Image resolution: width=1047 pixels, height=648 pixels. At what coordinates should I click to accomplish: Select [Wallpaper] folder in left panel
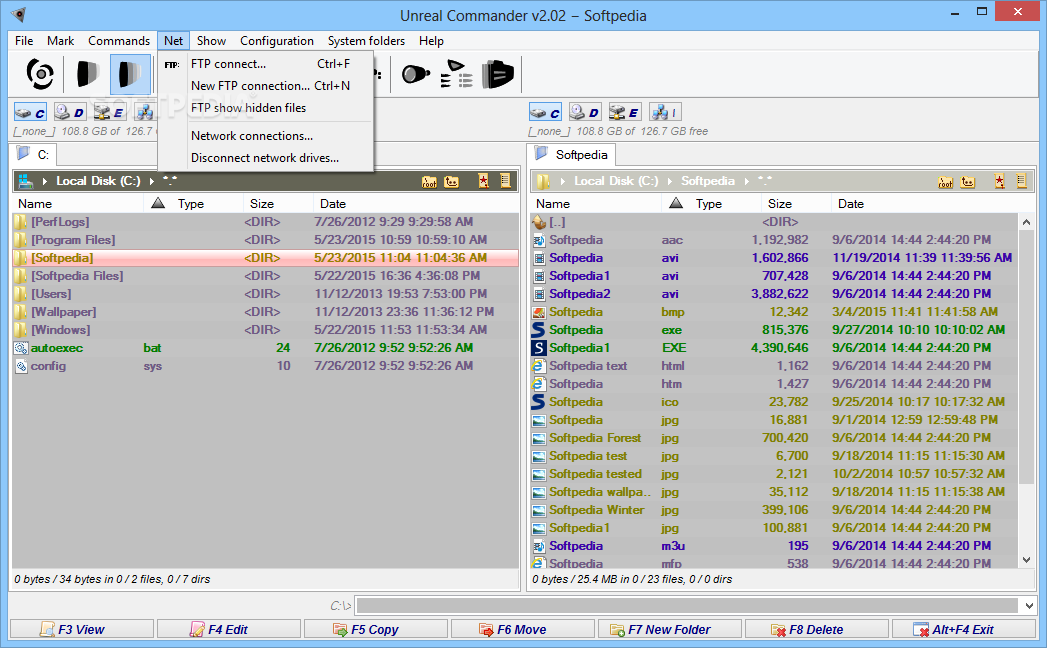pos(265,312)
